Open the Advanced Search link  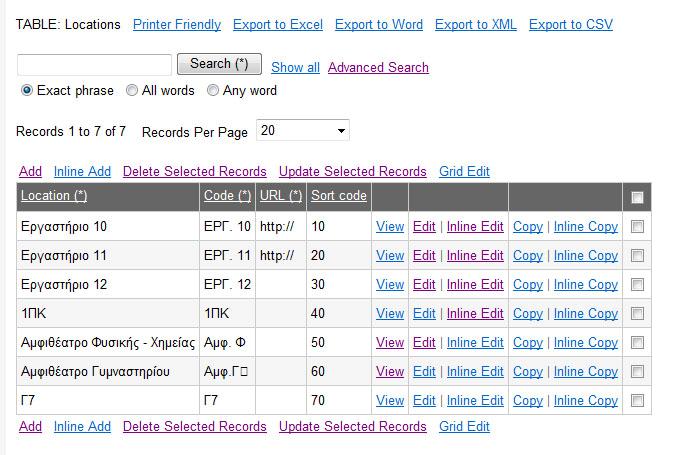coord(378,67)
